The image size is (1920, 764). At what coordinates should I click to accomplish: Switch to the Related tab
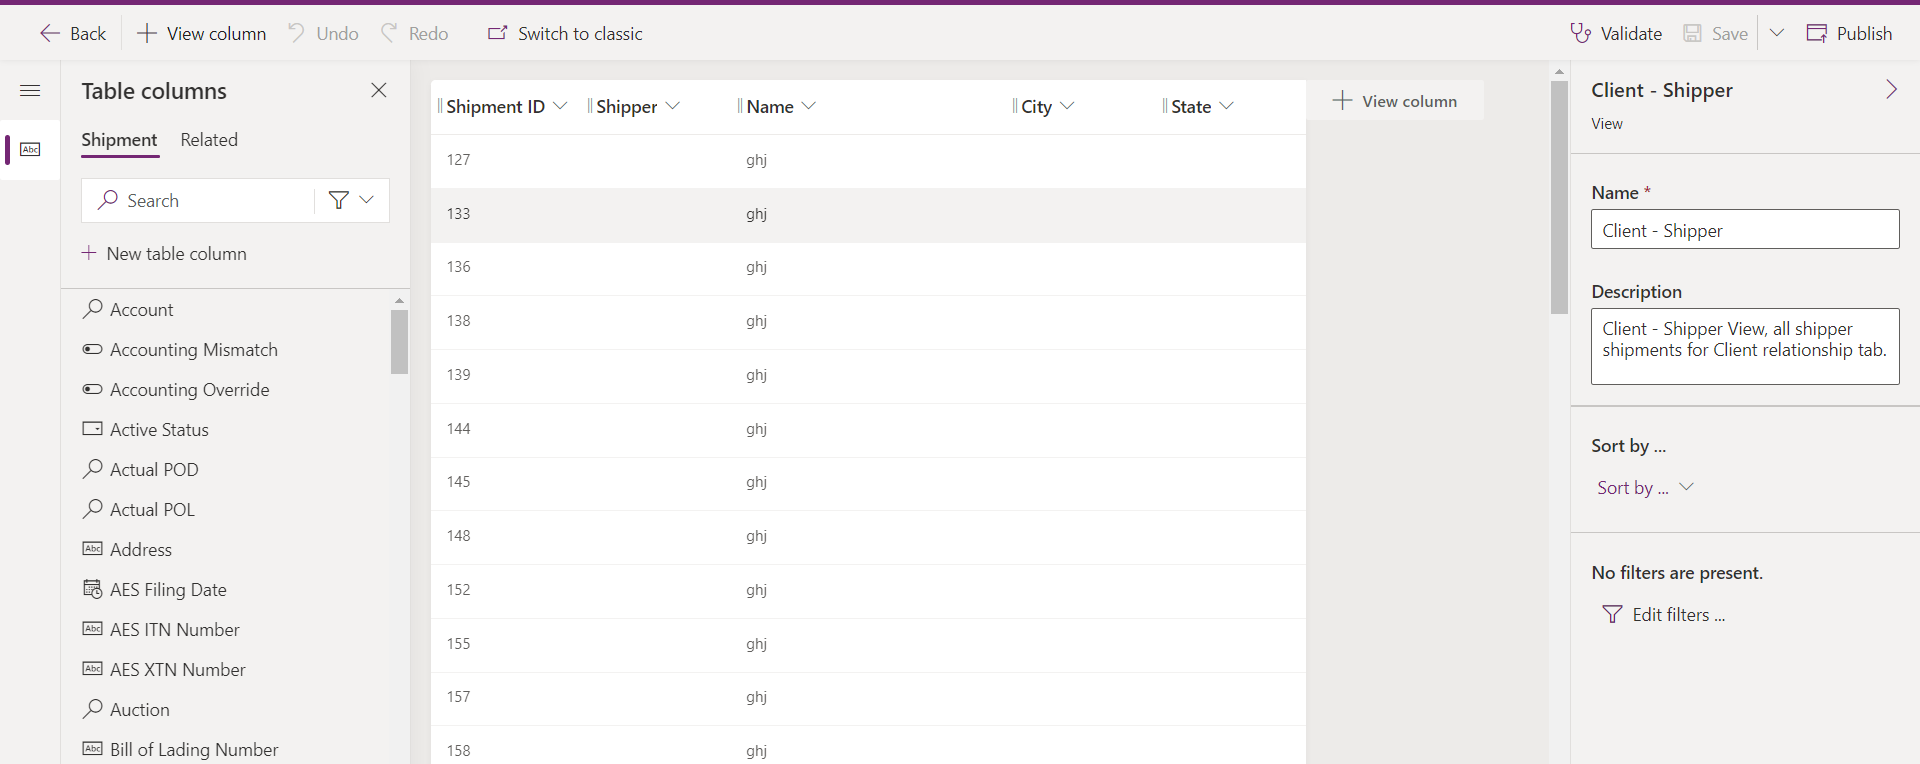click(209, 140)
